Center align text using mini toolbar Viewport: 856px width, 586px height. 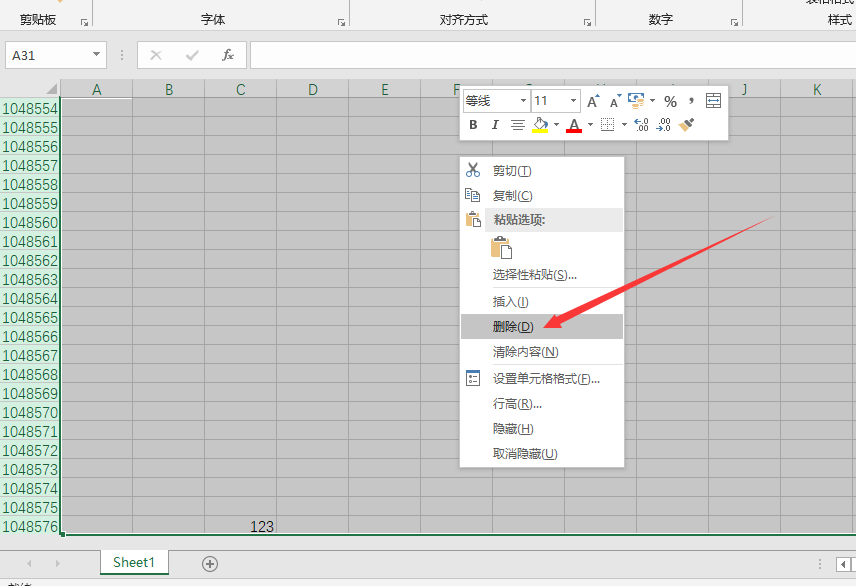(518, 125)
